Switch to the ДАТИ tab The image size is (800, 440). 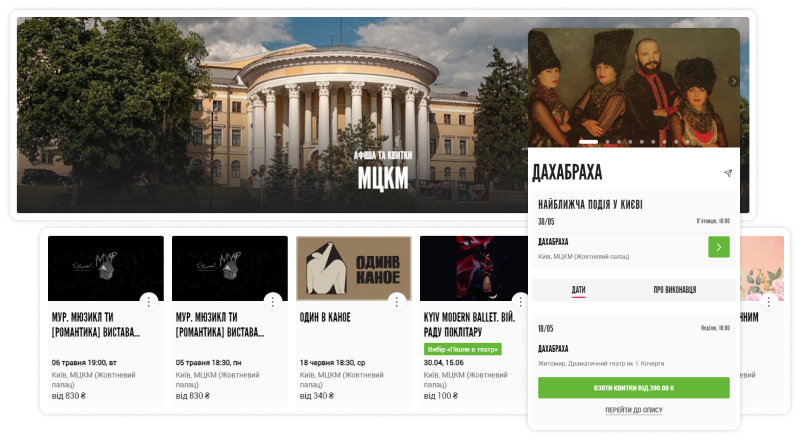pyautogui.click(x=578, y=290)
